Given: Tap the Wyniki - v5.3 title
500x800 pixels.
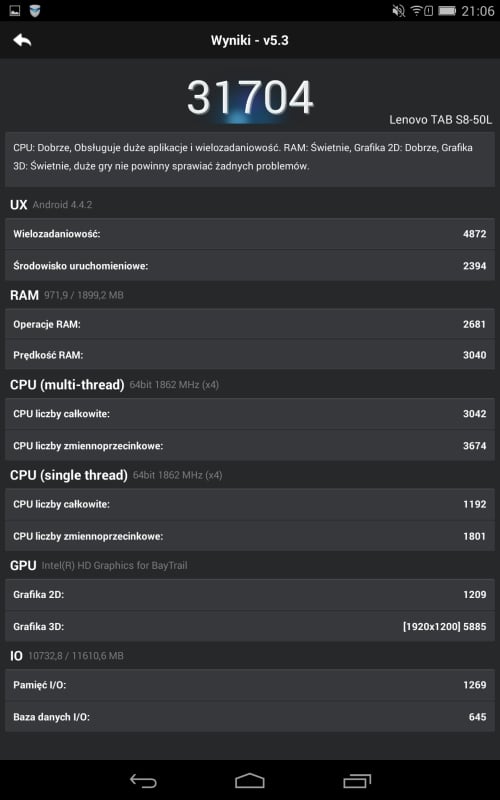Looking at the screenshot, I should point(250,40).
